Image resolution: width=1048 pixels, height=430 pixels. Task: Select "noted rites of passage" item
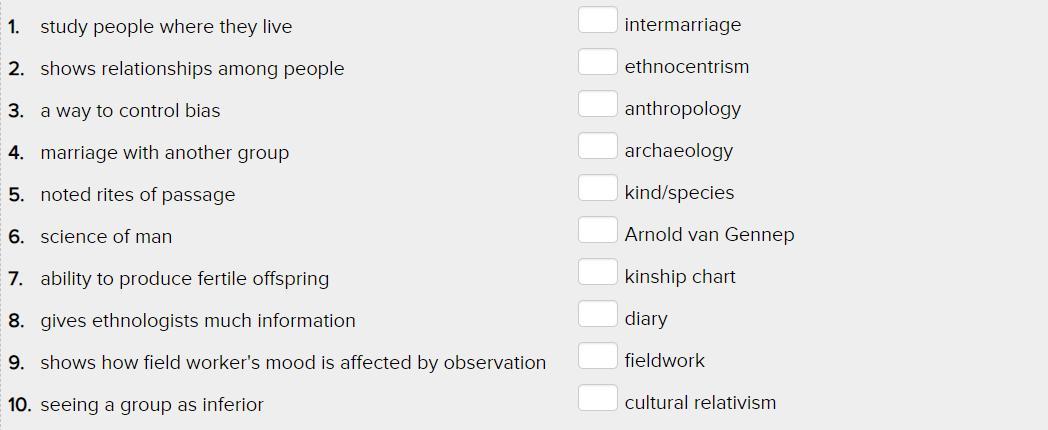coord(138,195)
